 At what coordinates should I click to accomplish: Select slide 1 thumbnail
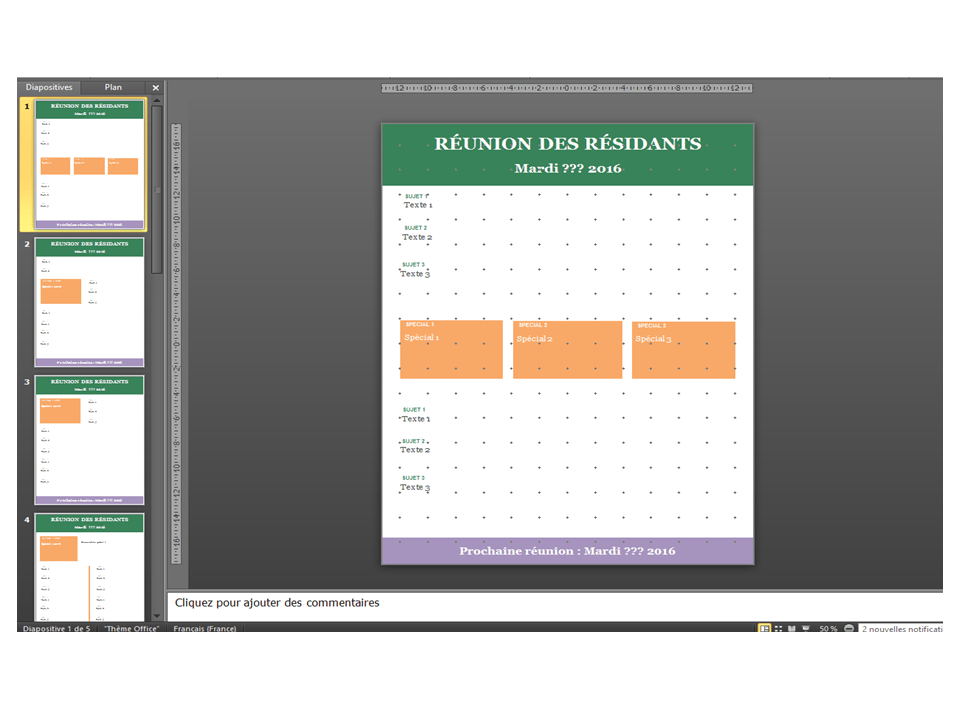click(x=89, y=164)
